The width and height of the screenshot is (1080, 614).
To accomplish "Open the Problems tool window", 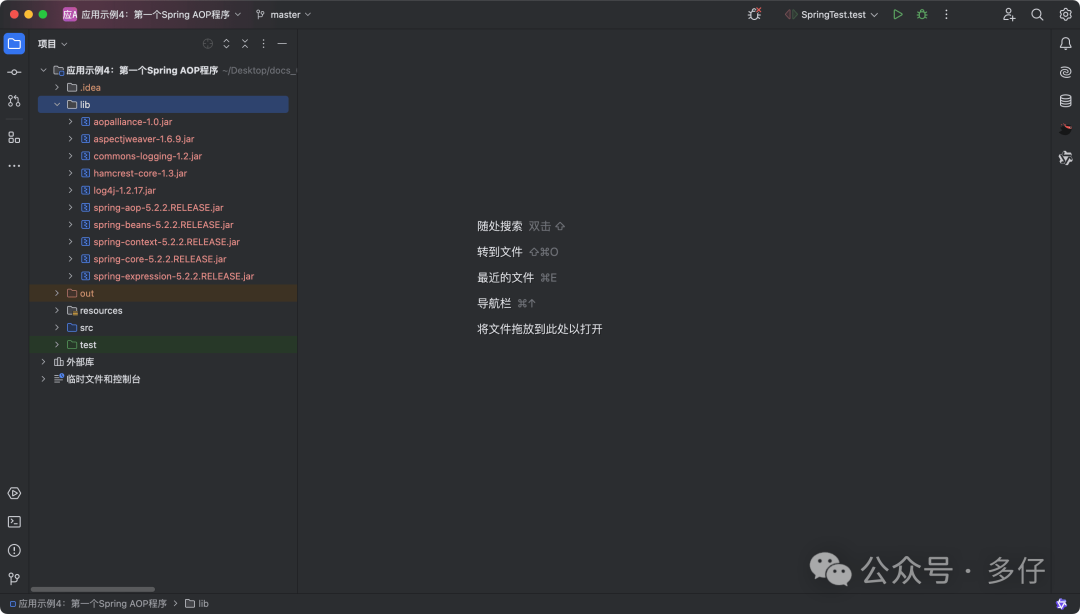I will click(x=14, y=551).
